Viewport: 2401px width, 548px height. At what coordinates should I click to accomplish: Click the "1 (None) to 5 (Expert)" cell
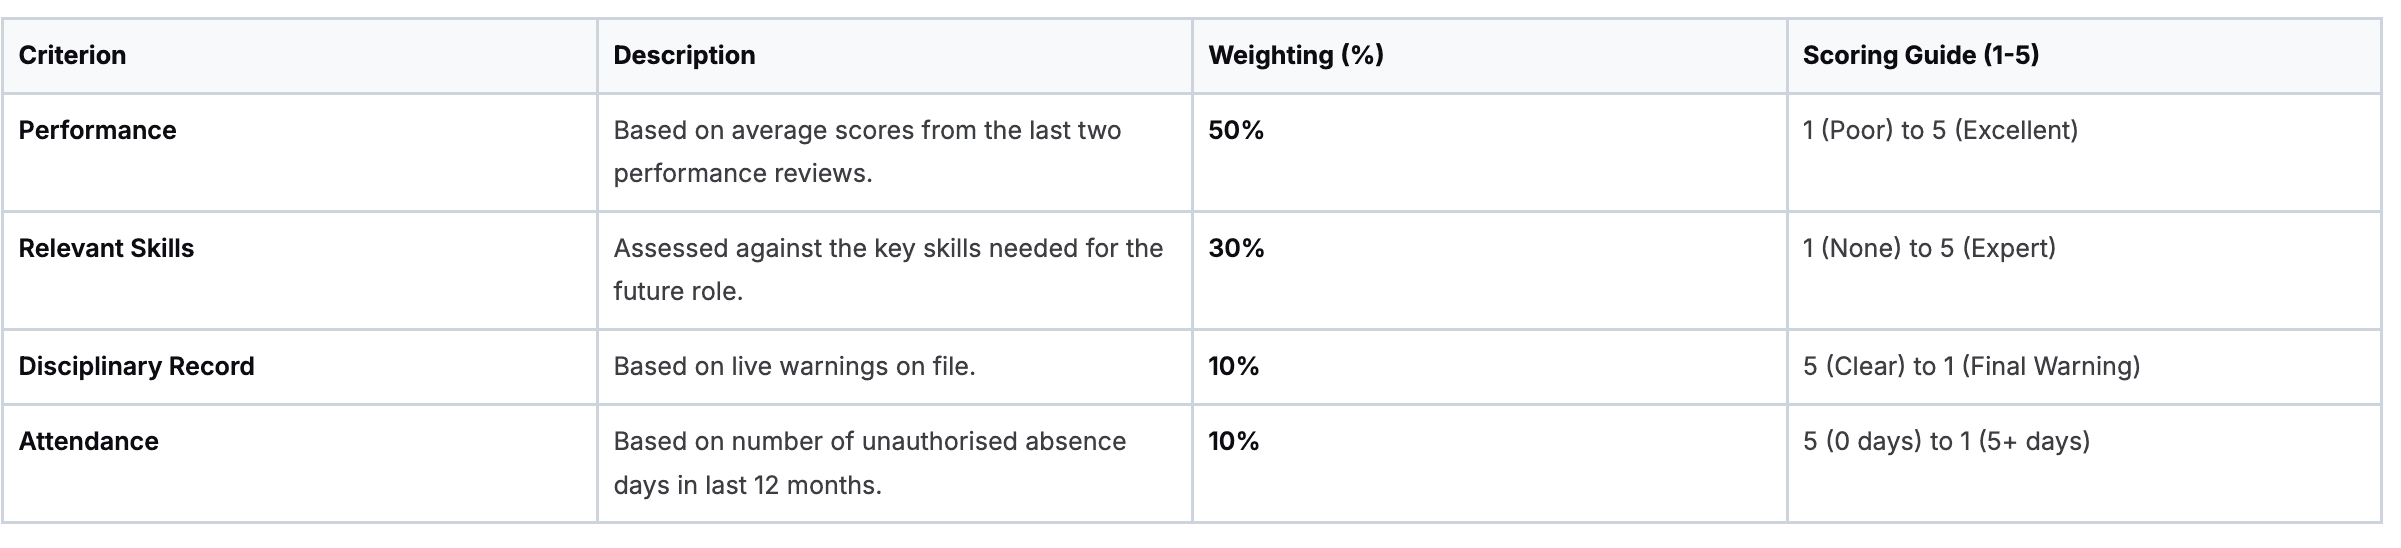coord(1929,249)
